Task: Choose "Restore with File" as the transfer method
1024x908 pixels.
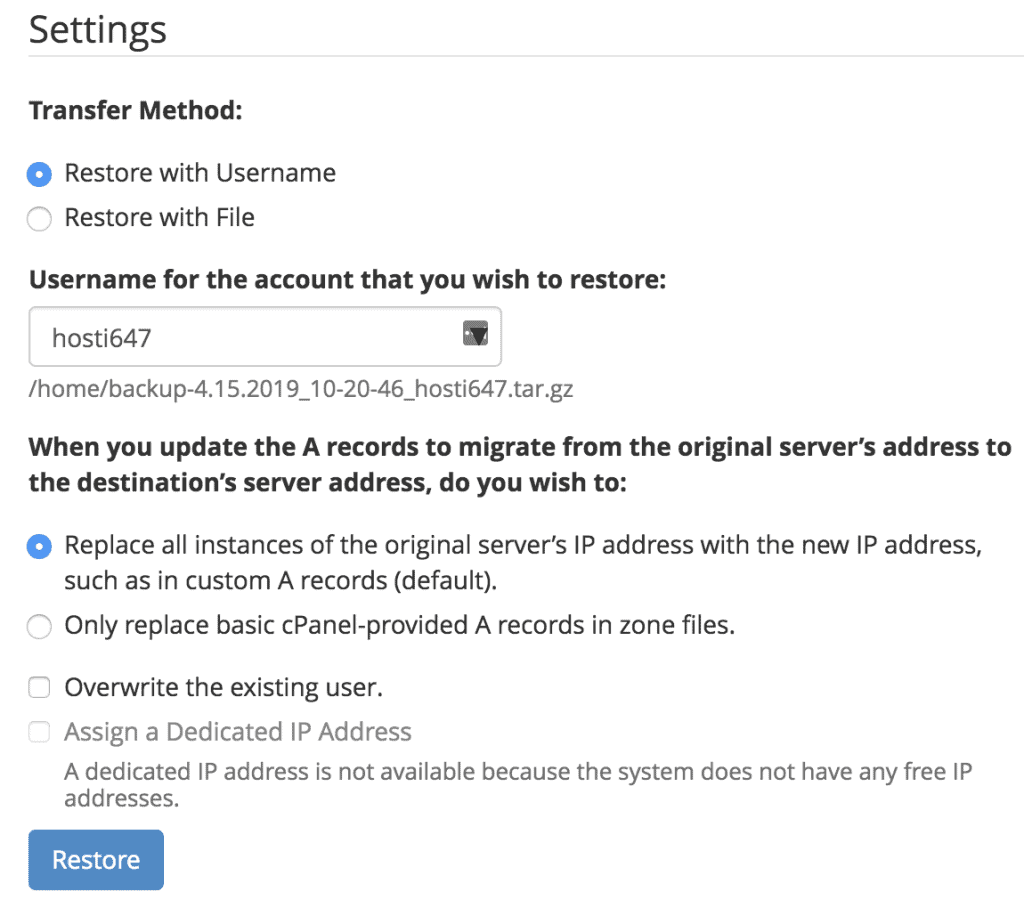Action: [38, 218]
